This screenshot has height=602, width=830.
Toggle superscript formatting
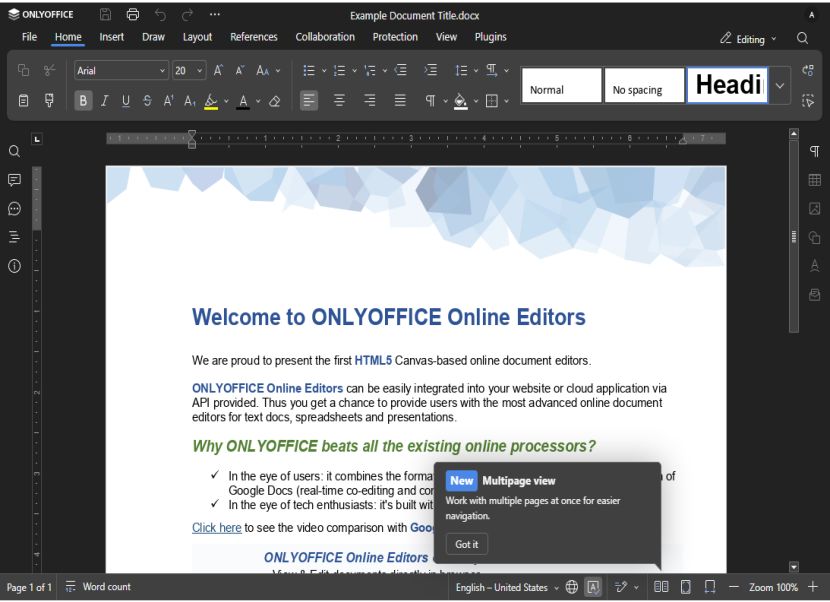coord(168,101)
